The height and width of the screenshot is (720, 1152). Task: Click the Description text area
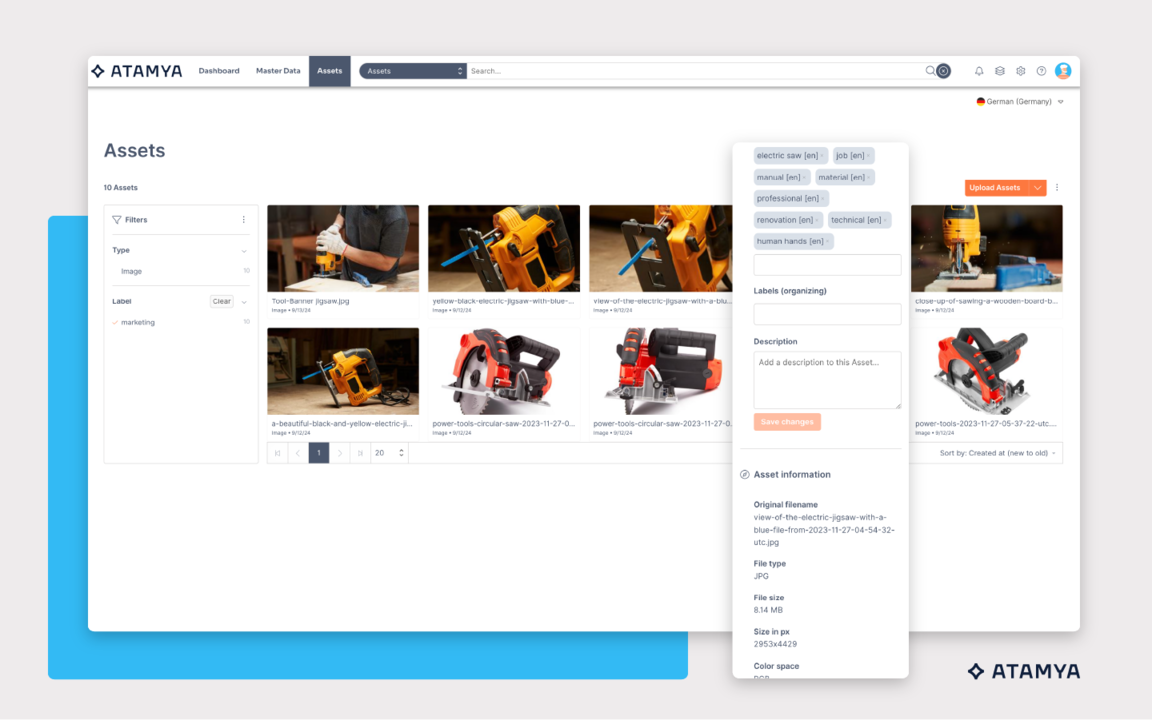tap(827, 381)
